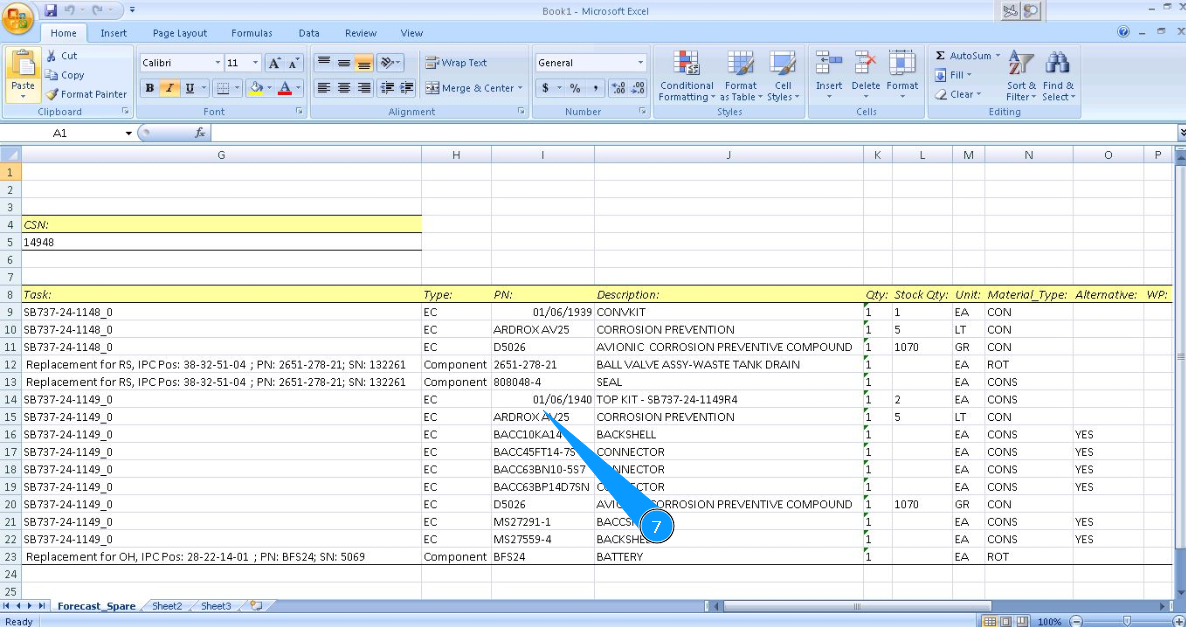Viewport: 1186px width, 629px height.
Task: Toggle Bold formatting
Action: click(150, 88)
